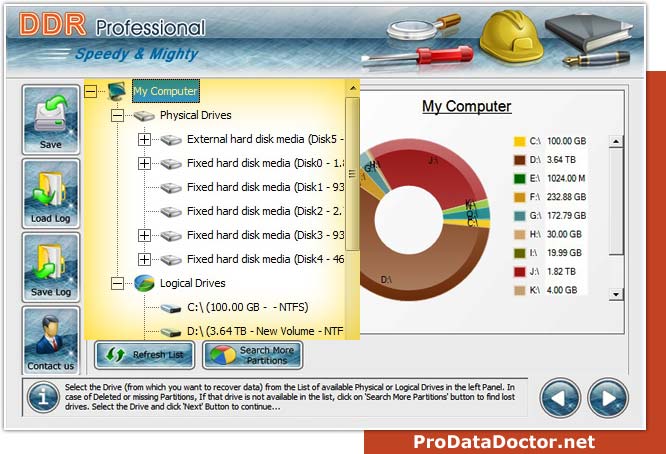Proceed with the Next arrow button
This screenshot has height=454, width=666.
[x=608, y=398]
